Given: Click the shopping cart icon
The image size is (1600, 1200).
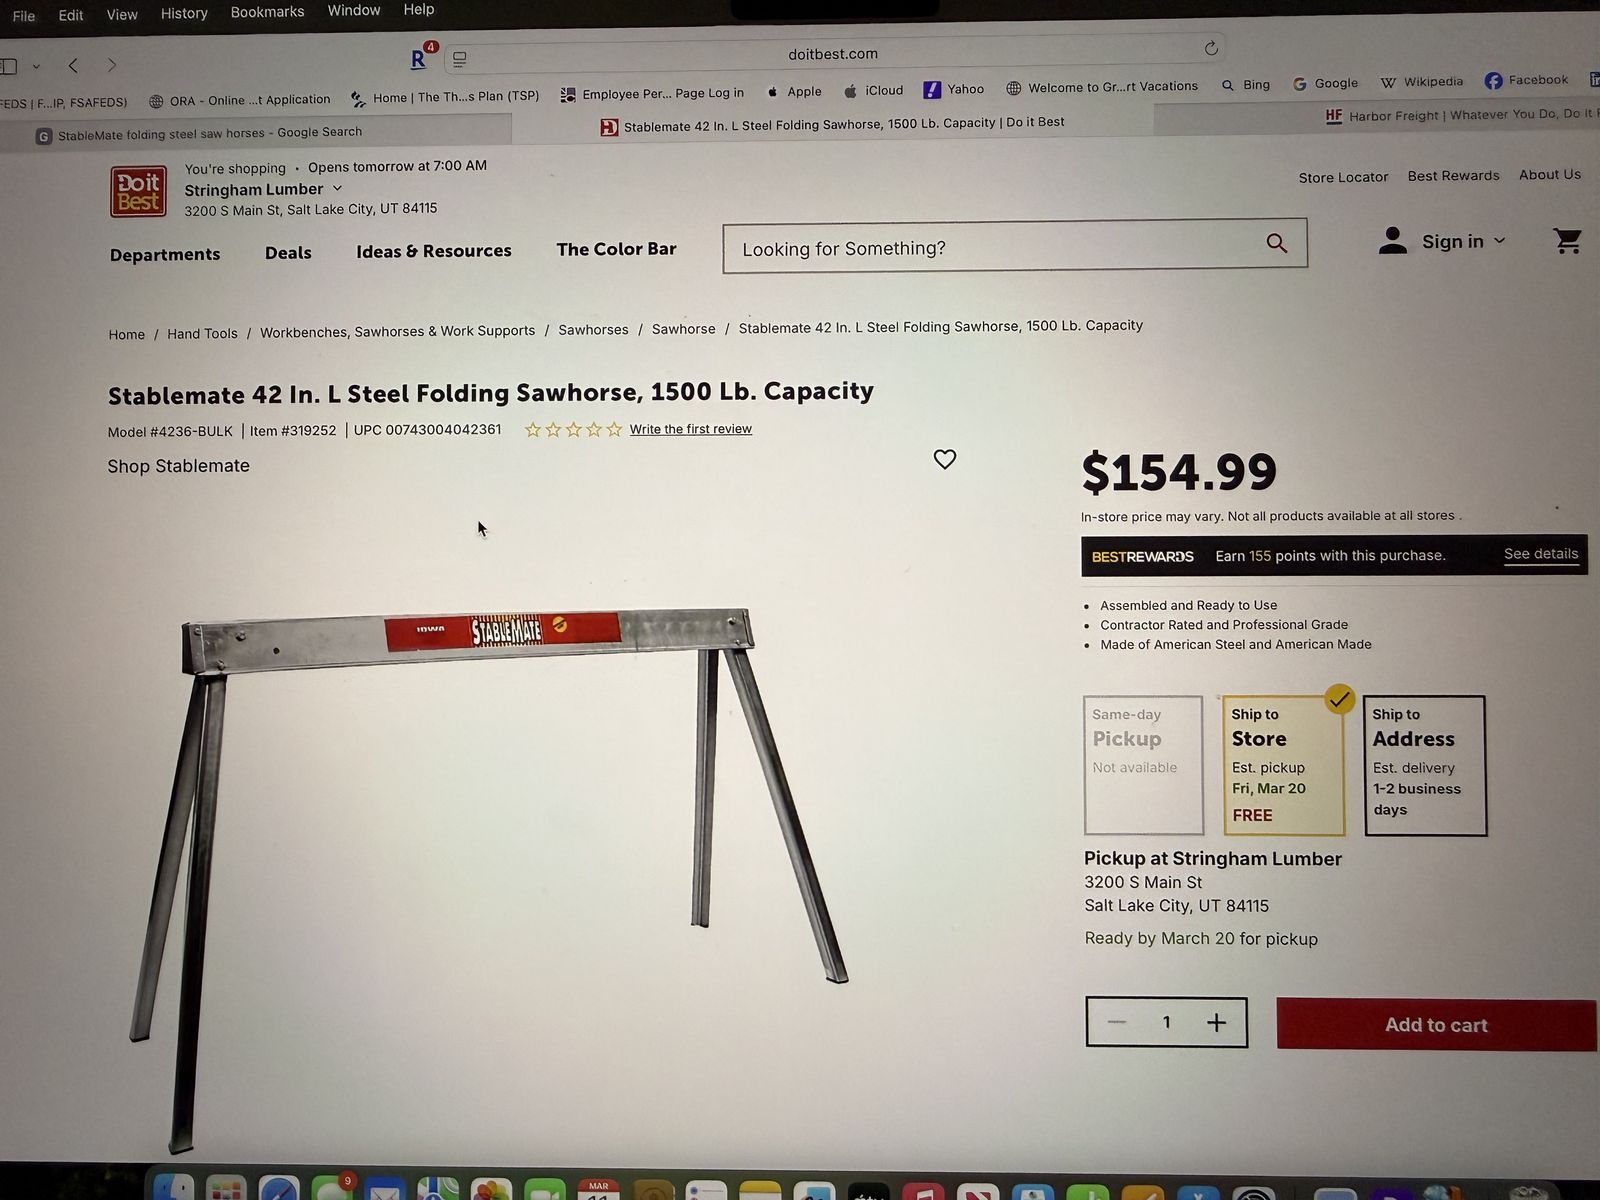Looking at the screenshot, I should tap(1567, 241).
